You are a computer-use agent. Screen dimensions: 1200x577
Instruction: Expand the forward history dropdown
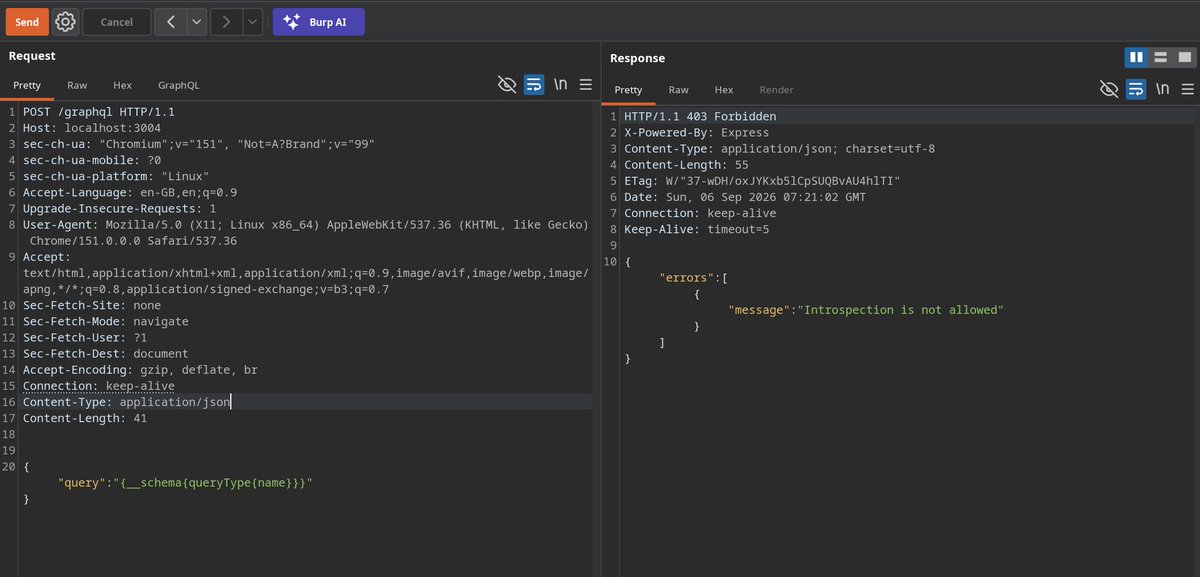click(252, 22)
